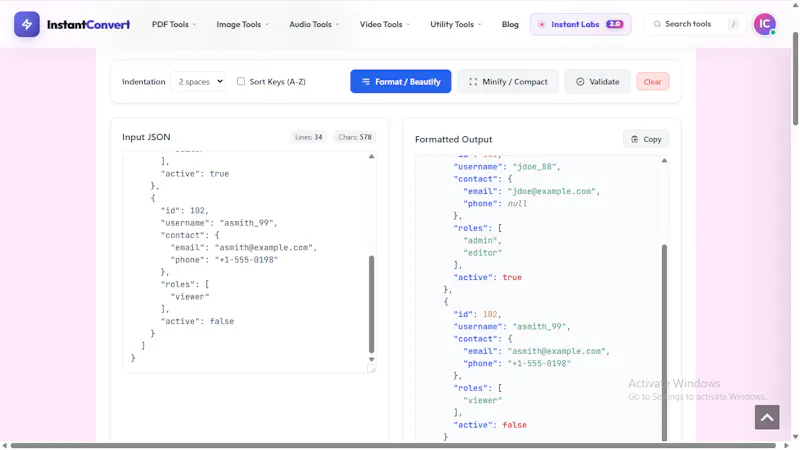
Task: Click the page horizontal scrollbar
Action: pyautogui.click(x=393, y=446)
